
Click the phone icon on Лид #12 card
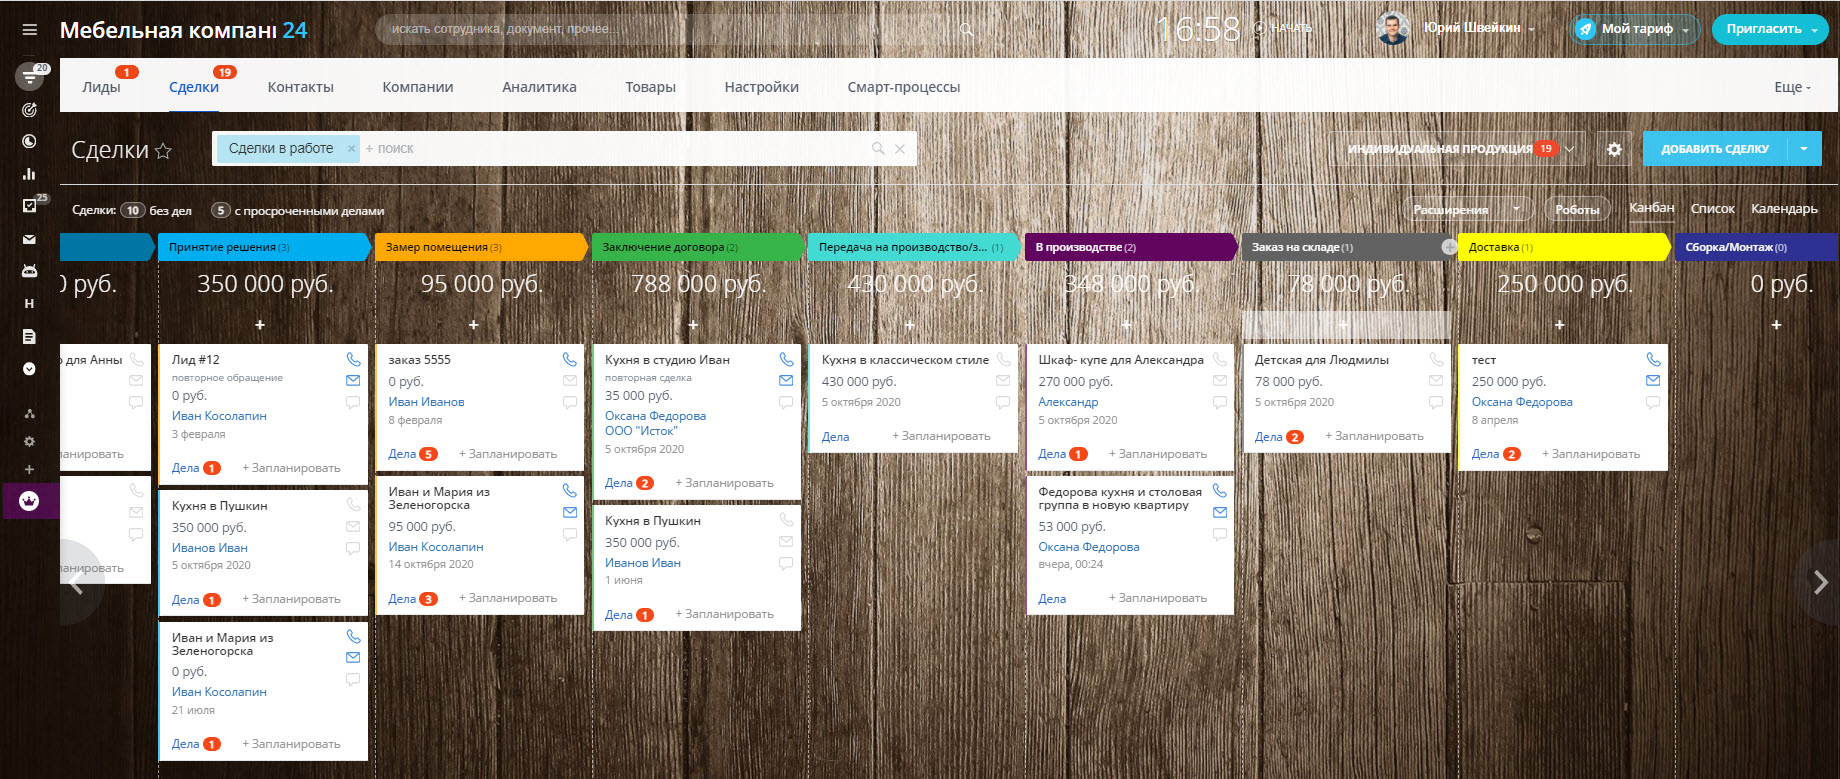click(x=353, y=359)
